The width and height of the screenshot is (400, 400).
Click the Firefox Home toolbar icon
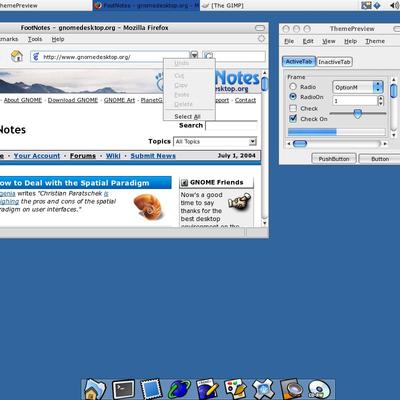pos(17,56)
